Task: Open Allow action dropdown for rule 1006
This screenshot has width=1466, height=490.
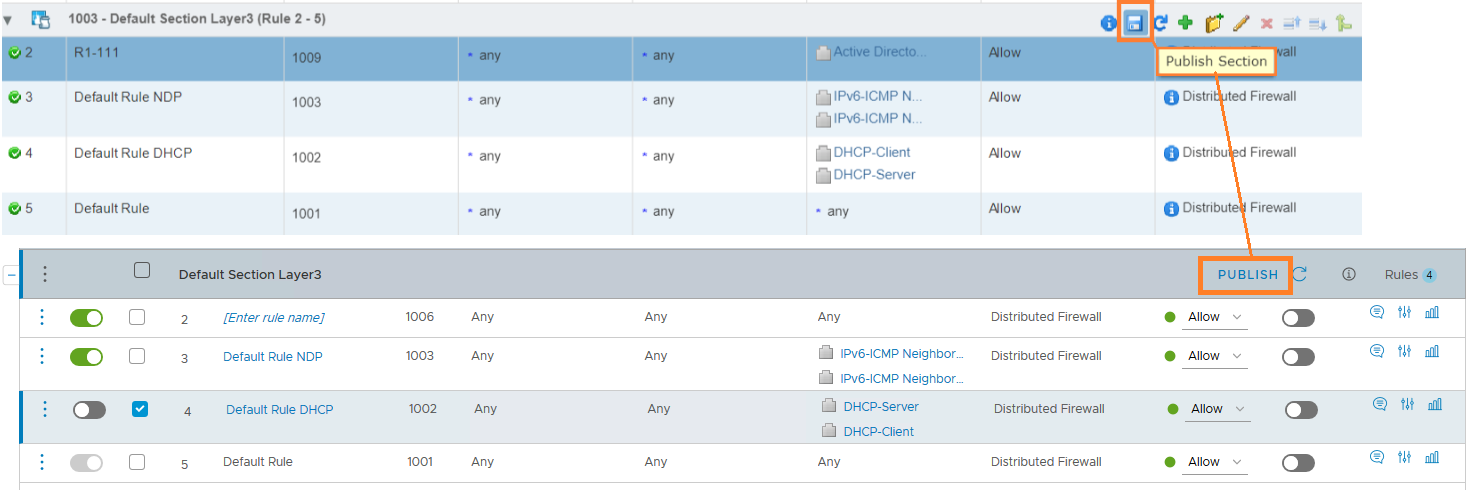Action: pos(1215,317)
